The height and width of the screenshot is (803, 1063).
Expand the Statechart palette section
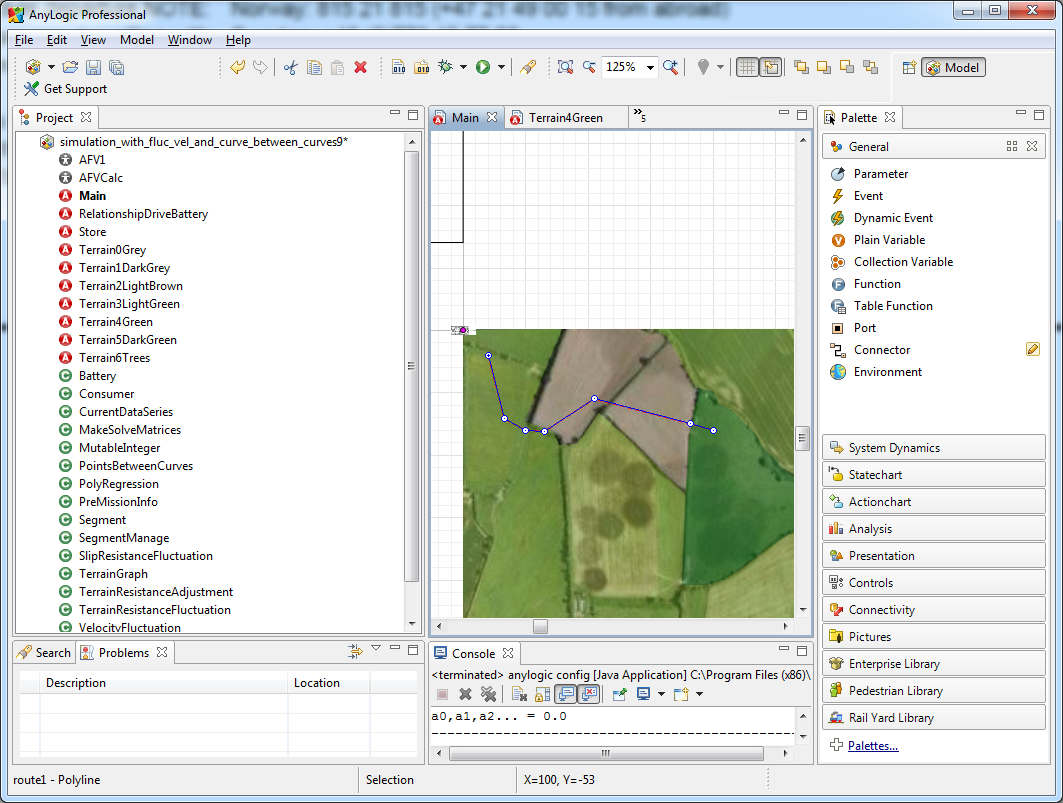pyautogui.click(x=934, y=475)
